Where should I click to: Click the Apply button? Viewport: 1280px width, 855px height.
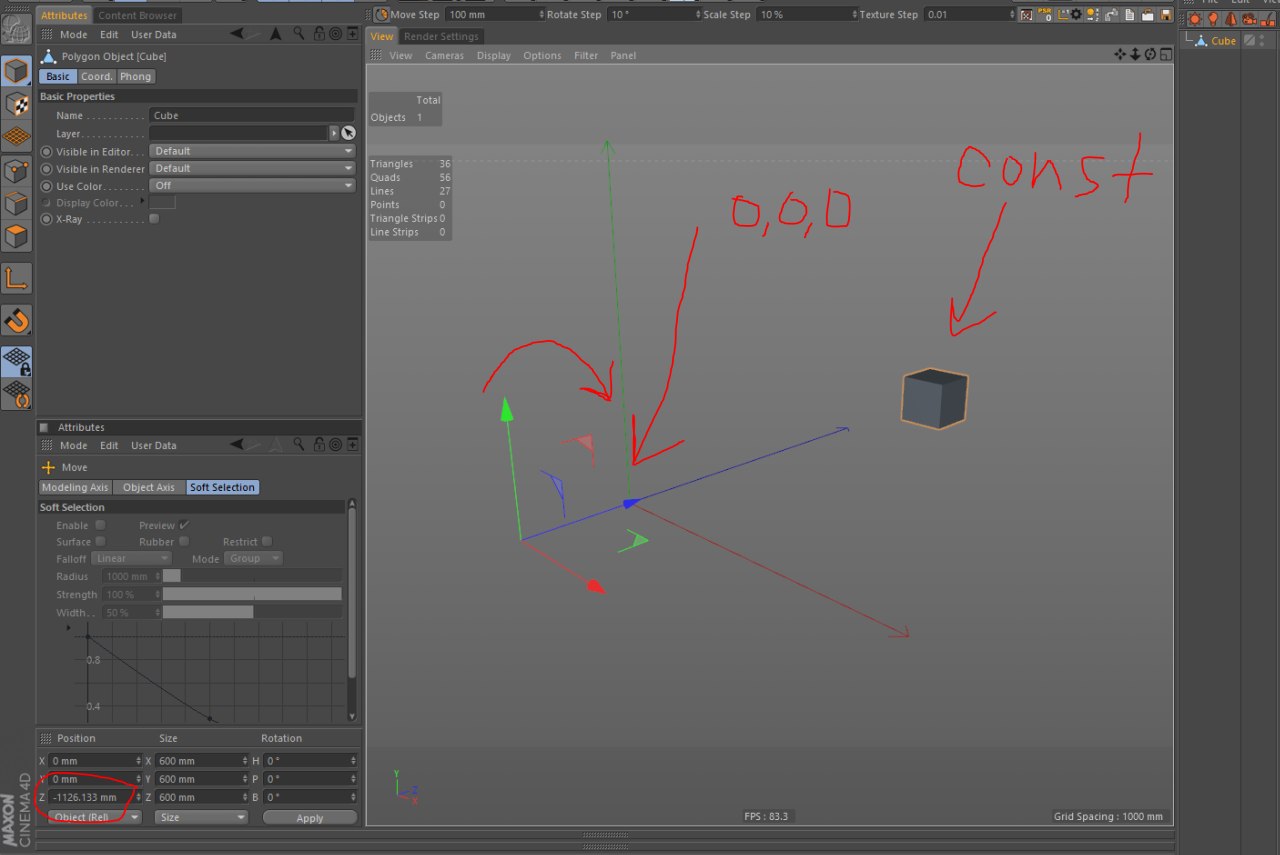(x=310, y=817)
